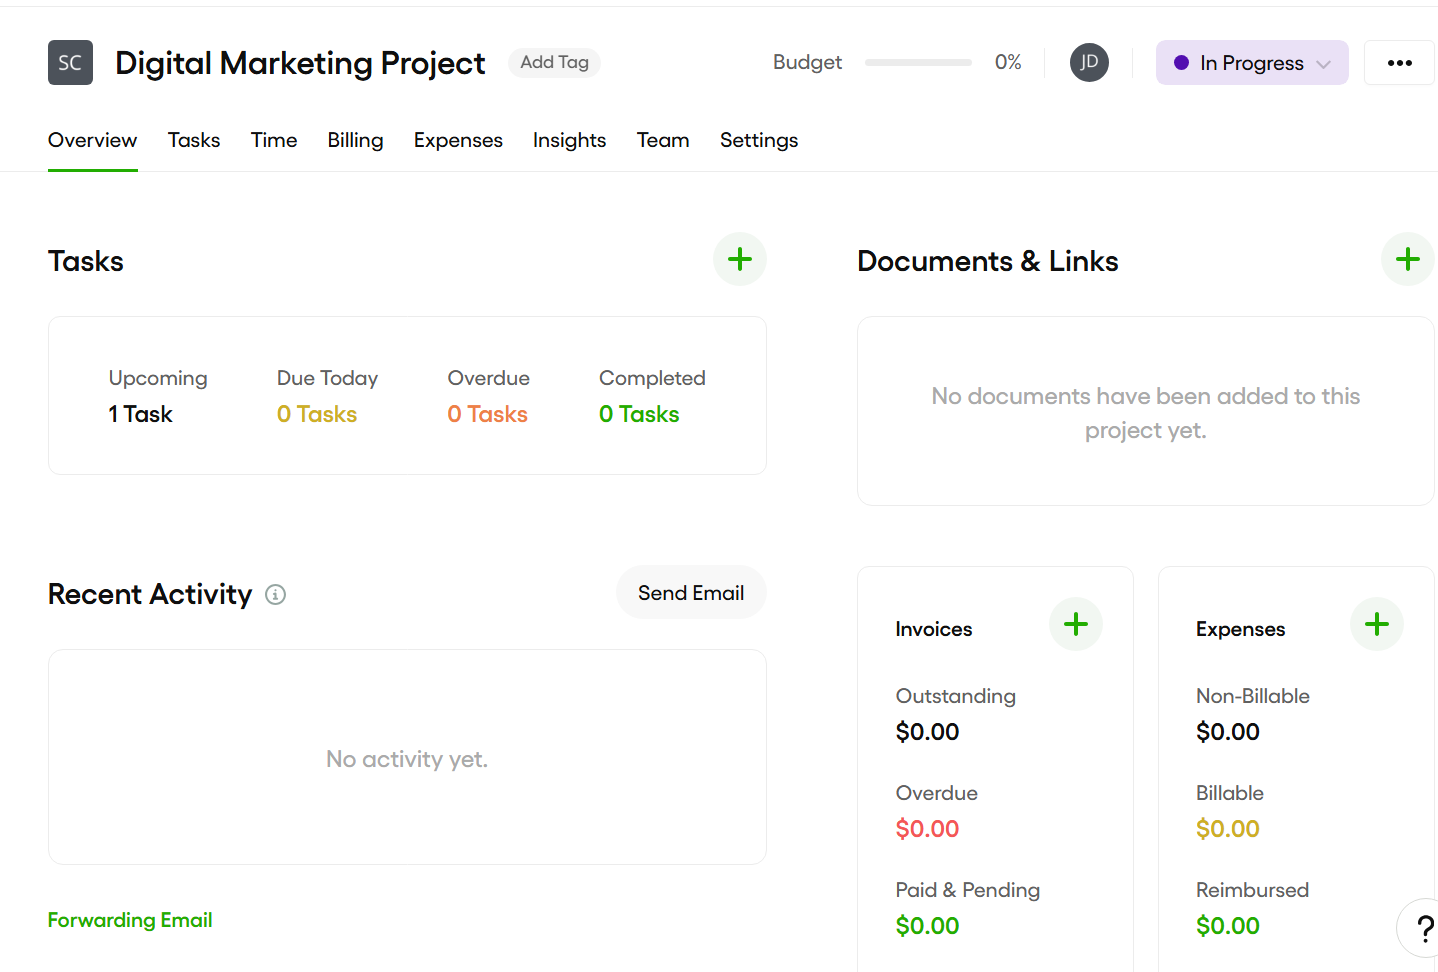
Task: Expand the In Progress status dropdown
Action: pyautogui.click(x=1251, y=63)
